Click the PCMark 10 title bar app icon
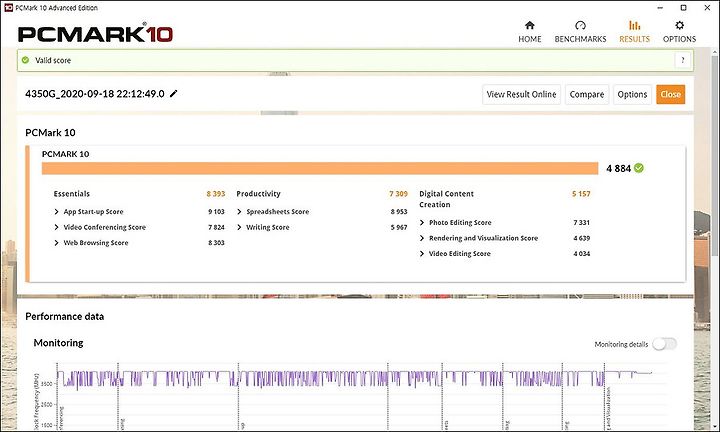The width and height of the screenshot is (720, 432). pyautogui.click(x=8, y=7)
